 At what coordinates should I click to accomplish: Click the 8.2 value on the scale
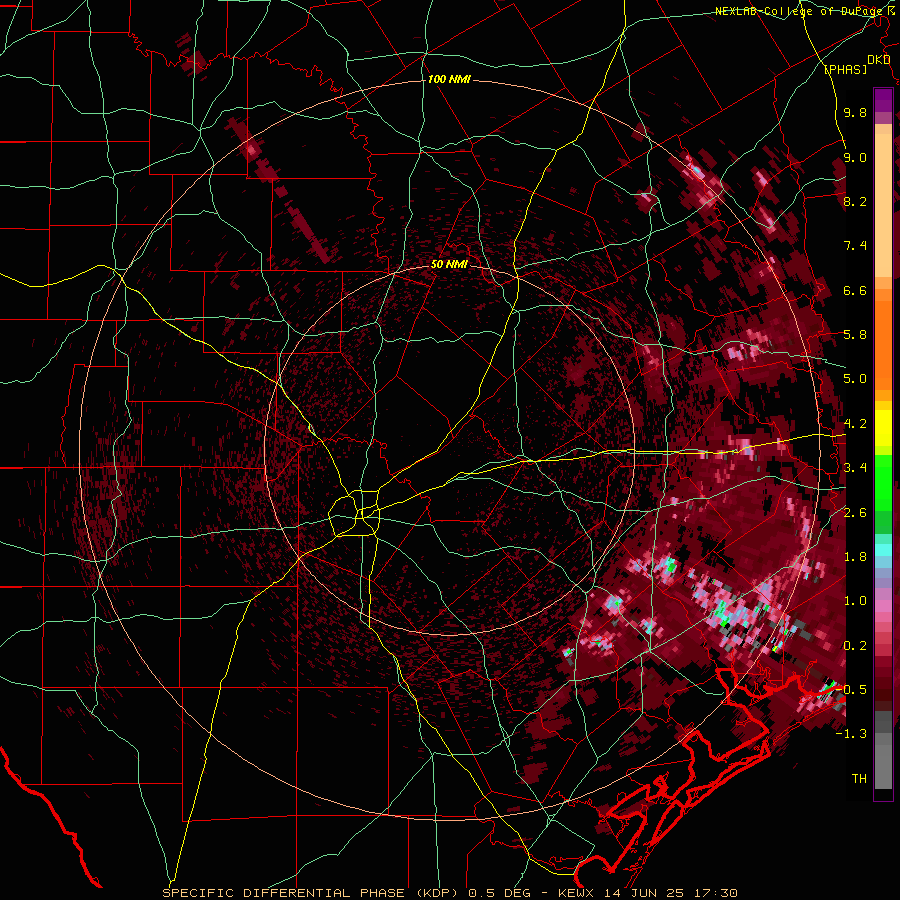855,201
